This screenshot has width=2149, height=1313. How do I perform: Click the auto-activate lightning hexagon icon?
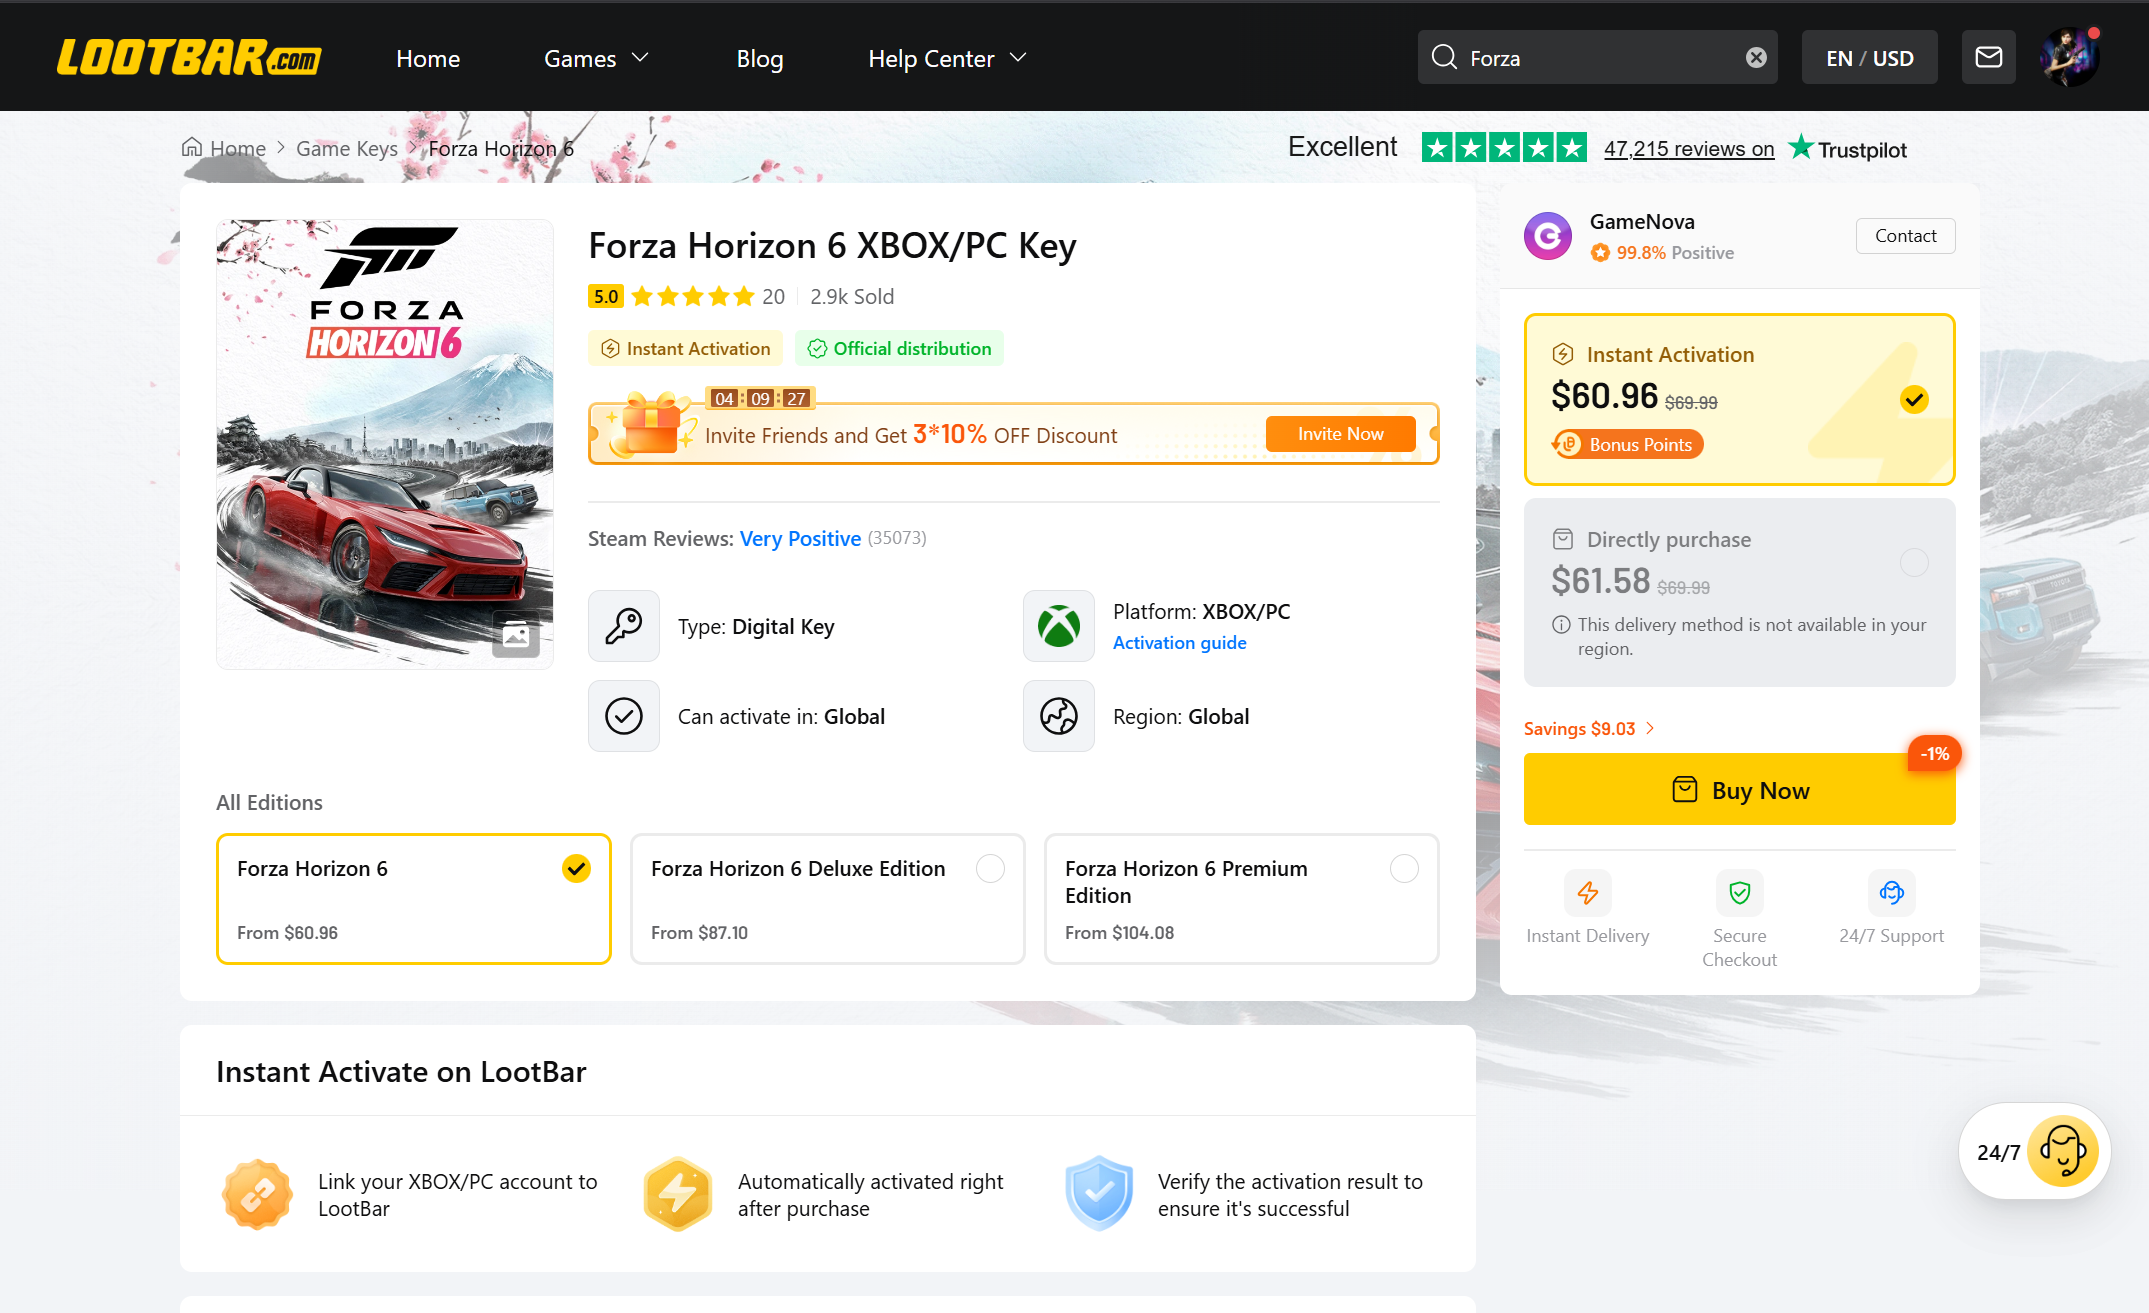coord(678,1194)
